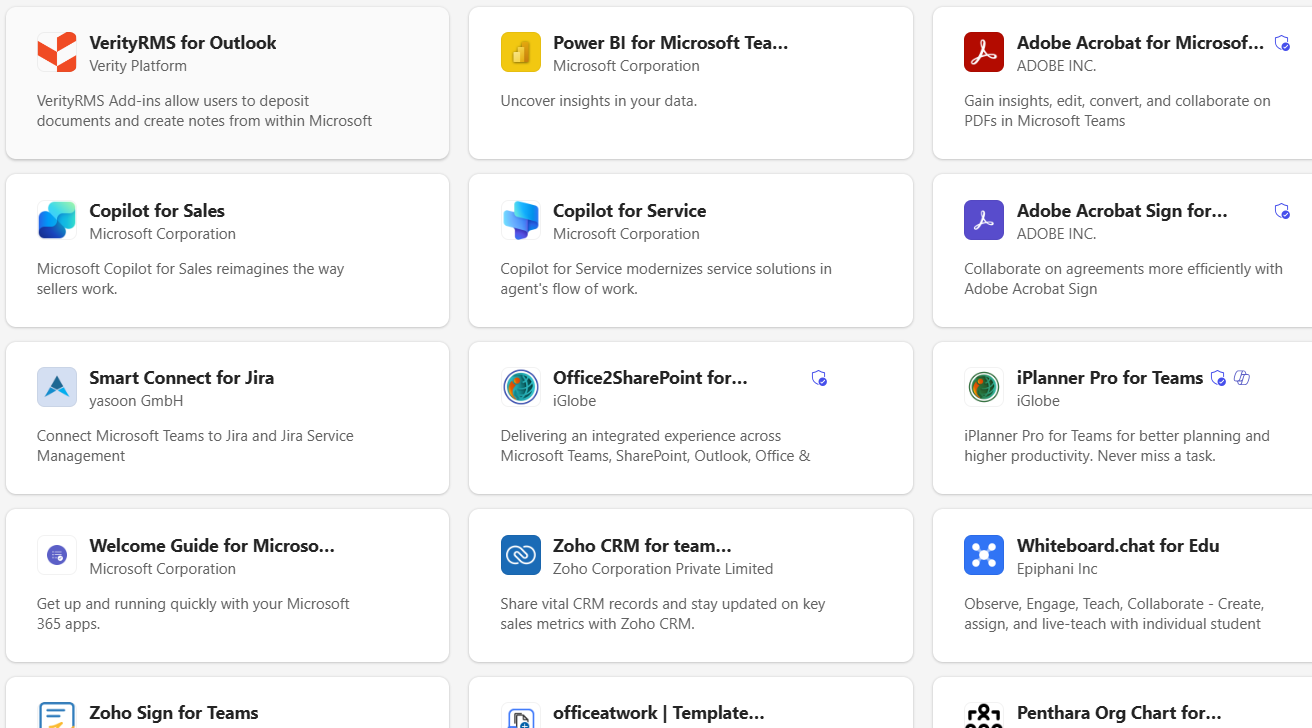The width and height of the screenshot is (1312, 728).
Task: Open Smart Connect for Jira title
Action: (x=182, y=378)
